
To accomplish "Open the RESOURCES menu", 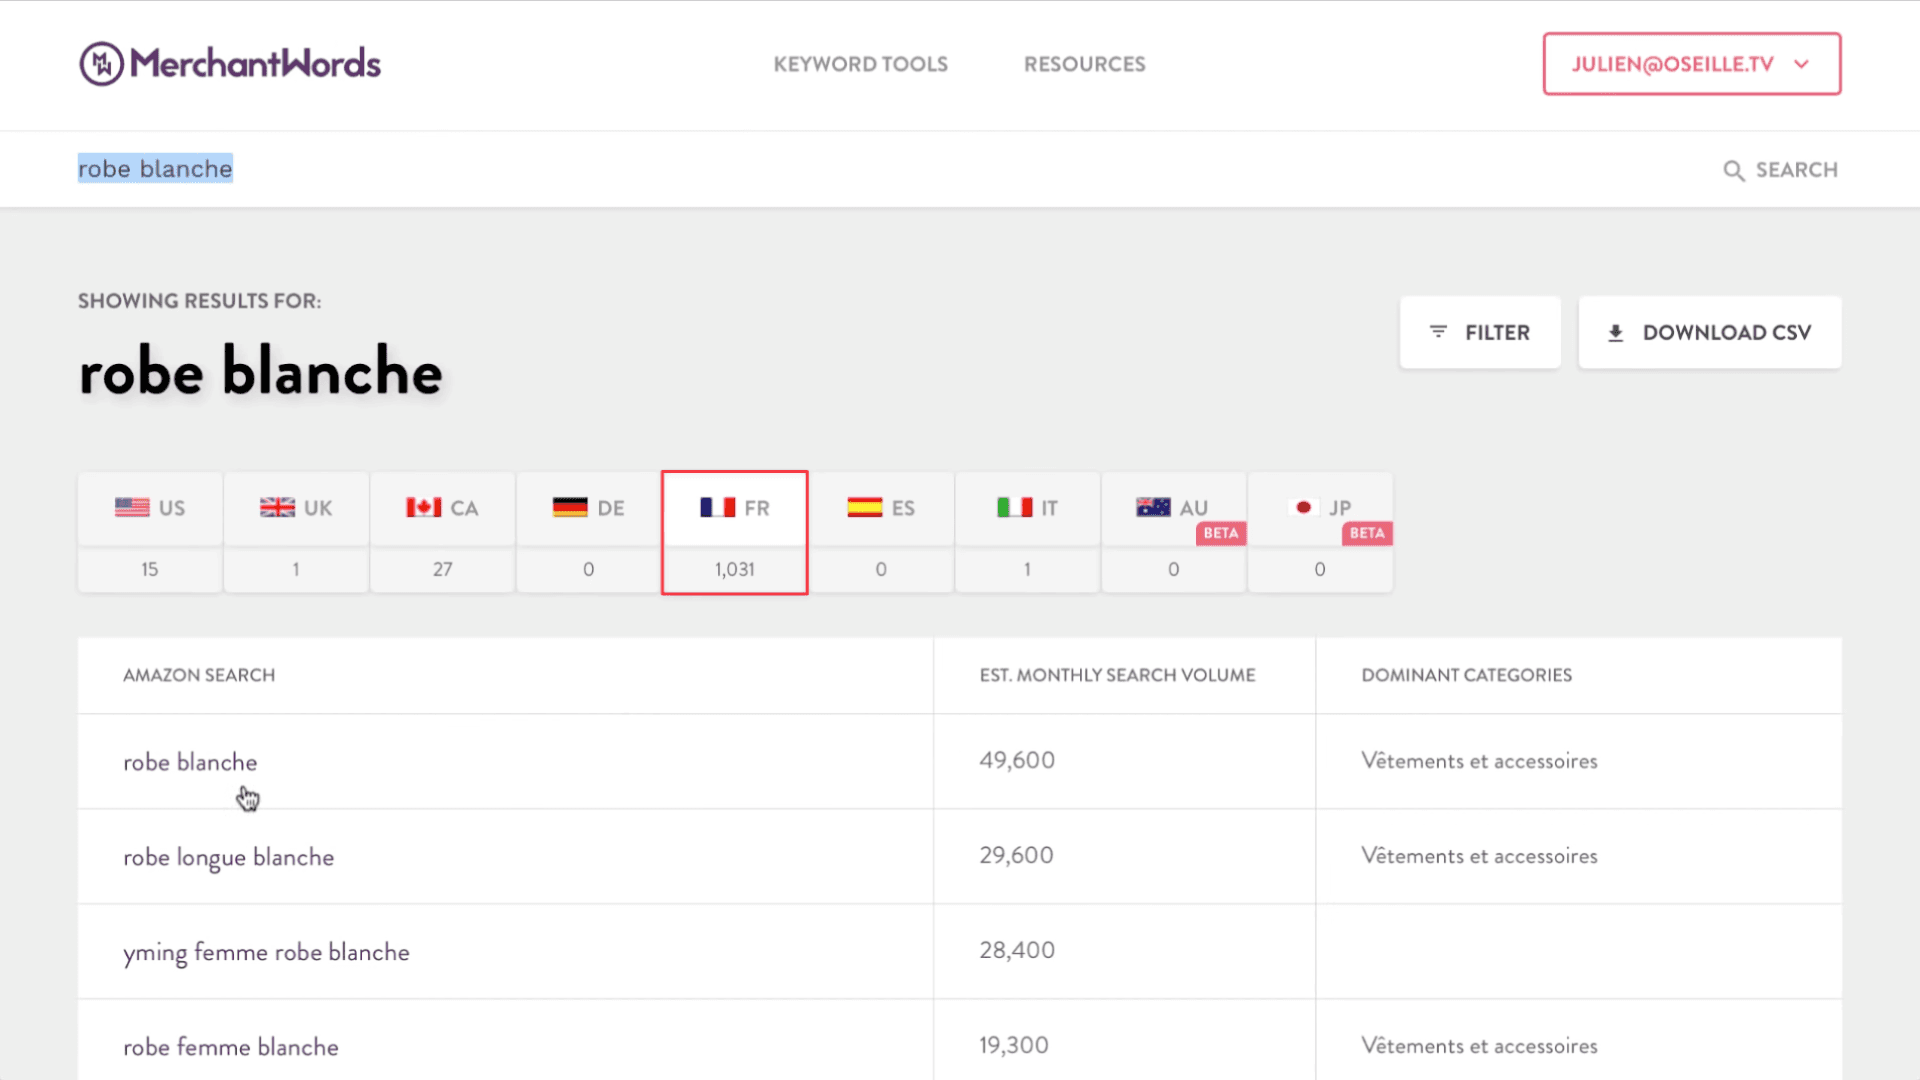I will (x=1084, y=64).
